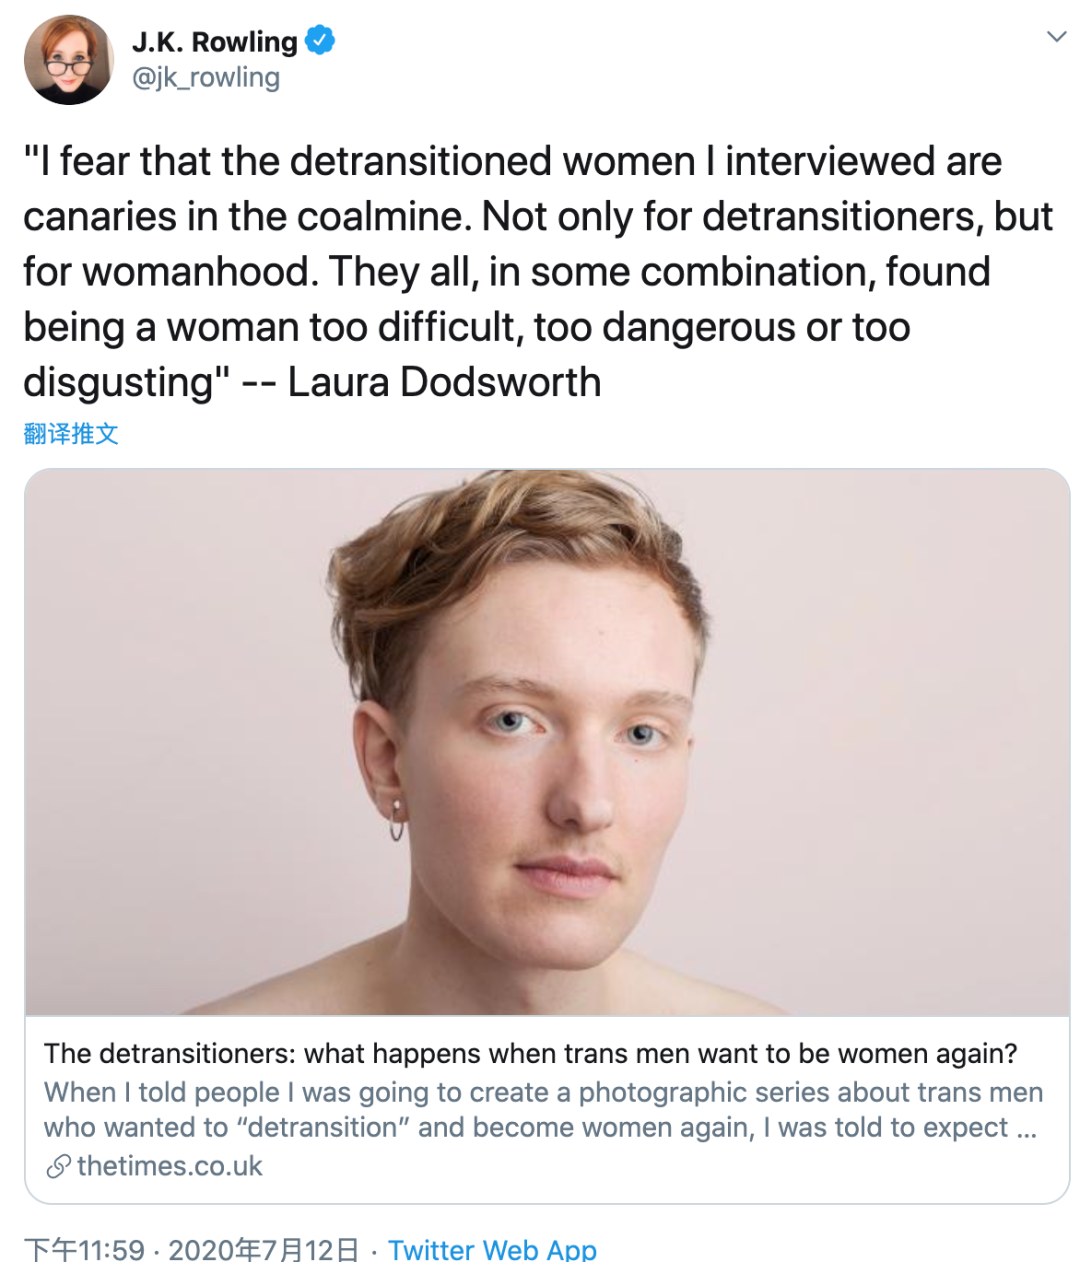Open 'The detransitioners' article headline
1080x1262 pixels.
point(530,1054)
